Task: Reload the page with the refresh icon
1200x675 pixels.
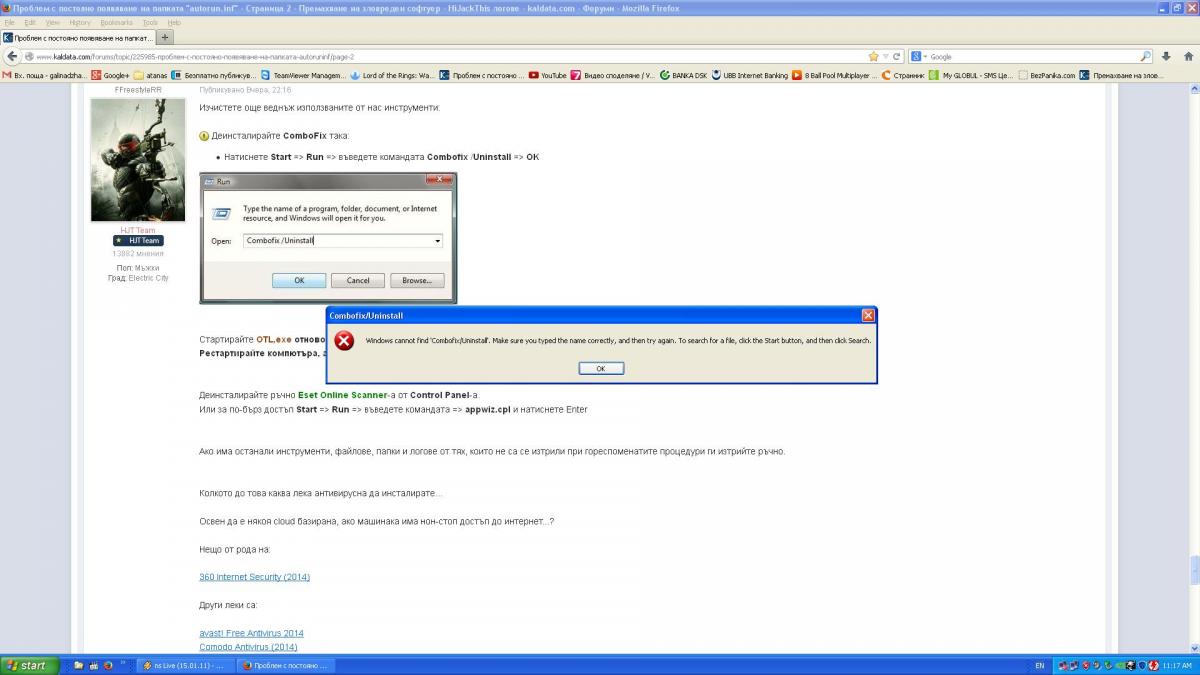Action: point(897,57)
